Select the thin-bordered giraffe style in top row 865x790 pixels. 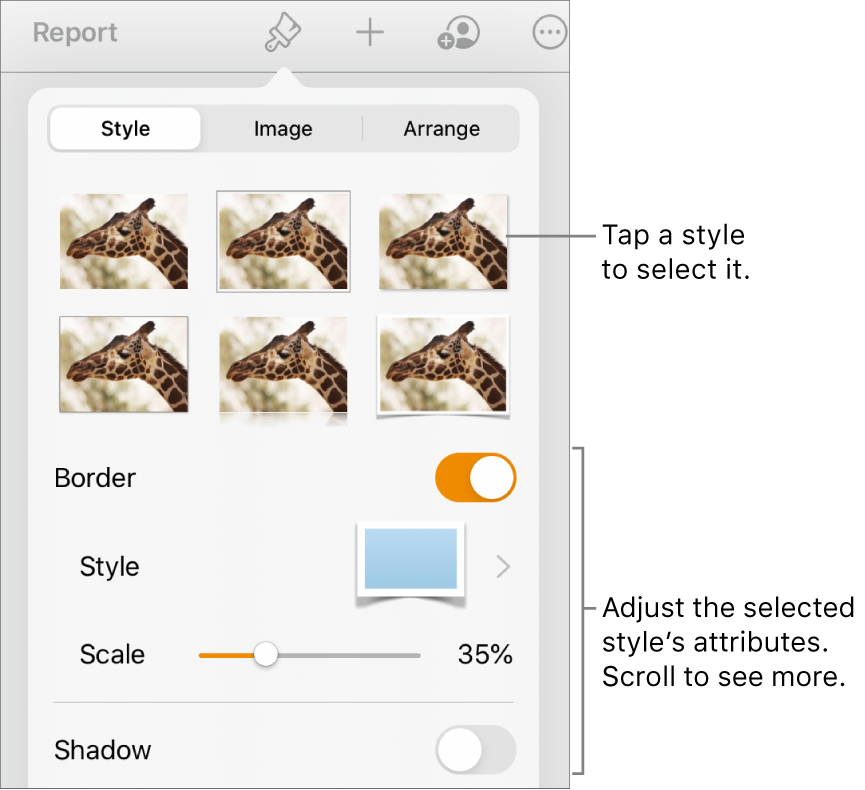[283, 241]
